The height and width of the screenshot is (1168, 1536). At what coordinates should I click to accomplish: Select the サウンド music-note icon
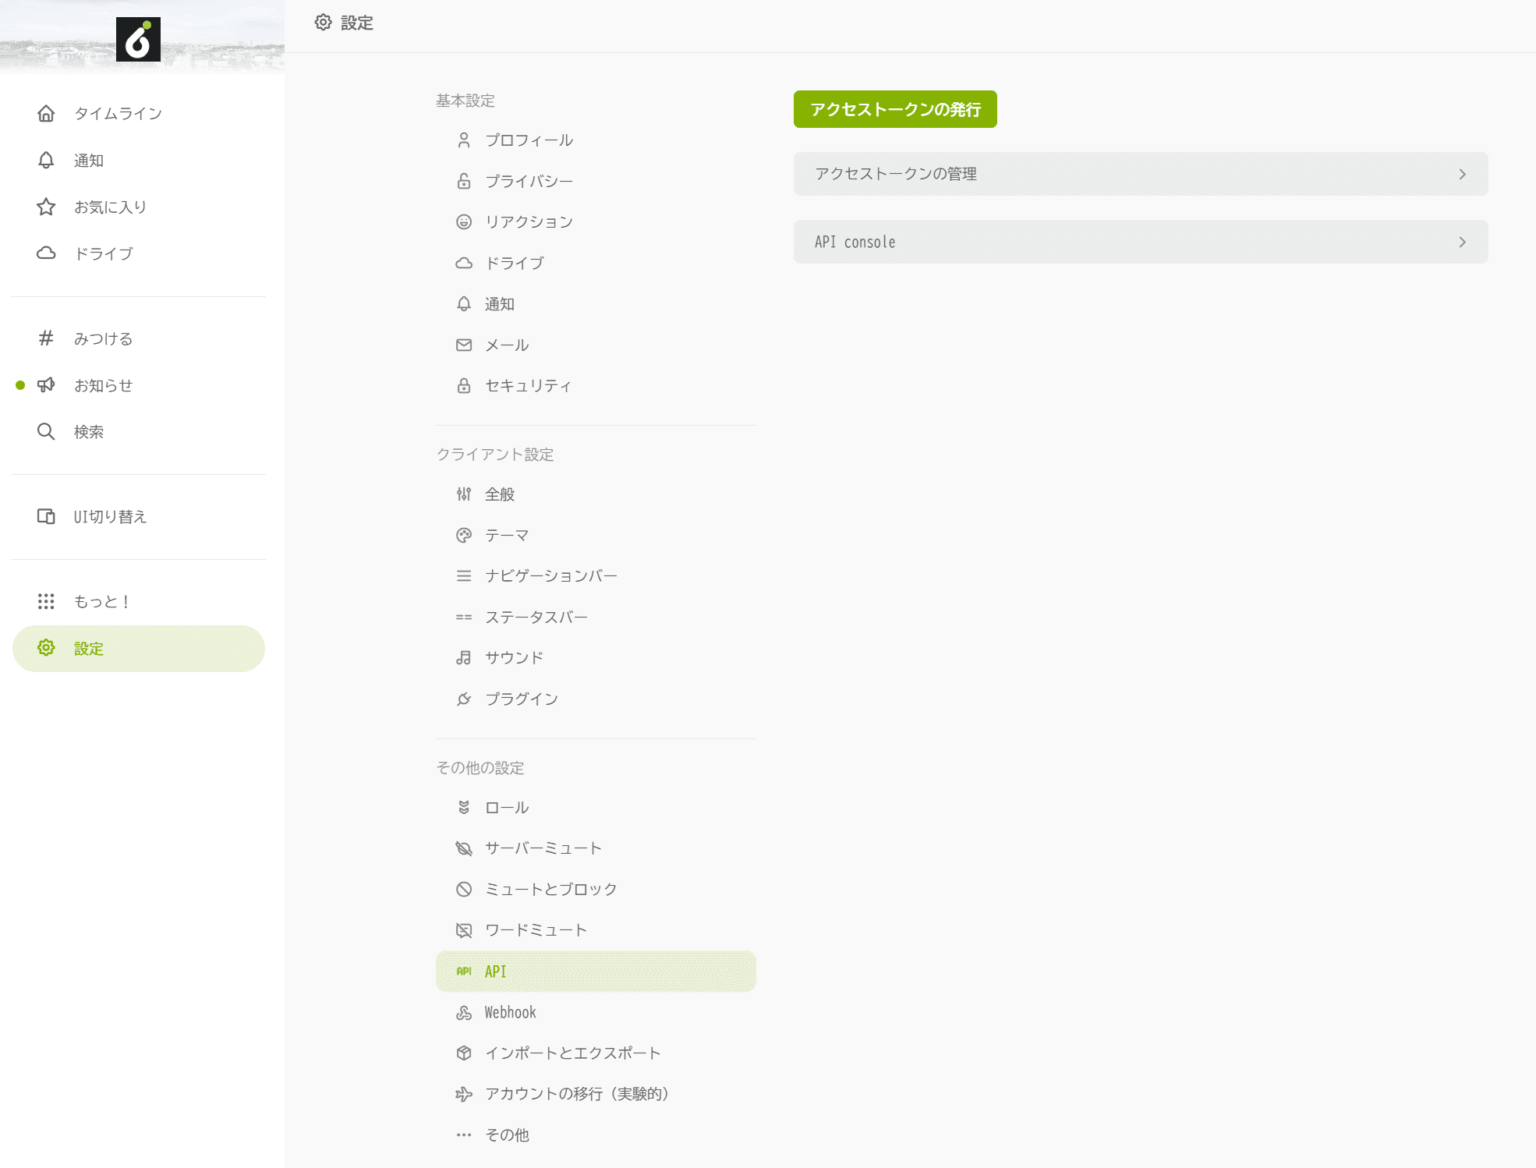(x=463, y=657)
